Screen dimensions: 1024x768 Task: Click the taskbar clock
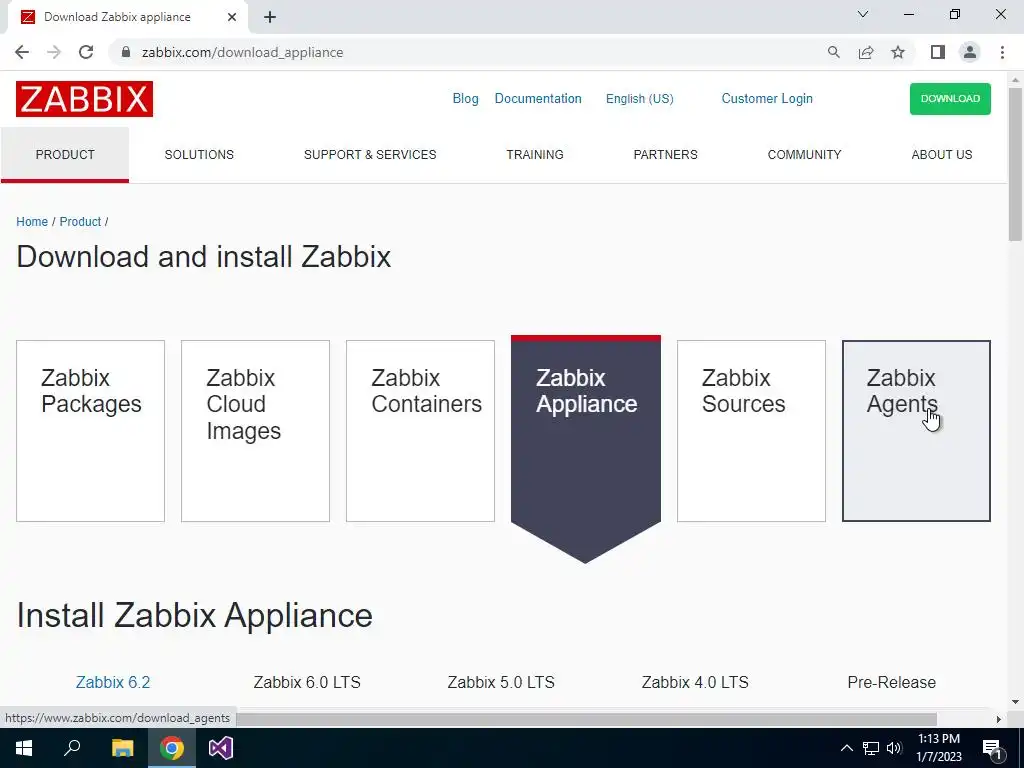click(938, 748)
